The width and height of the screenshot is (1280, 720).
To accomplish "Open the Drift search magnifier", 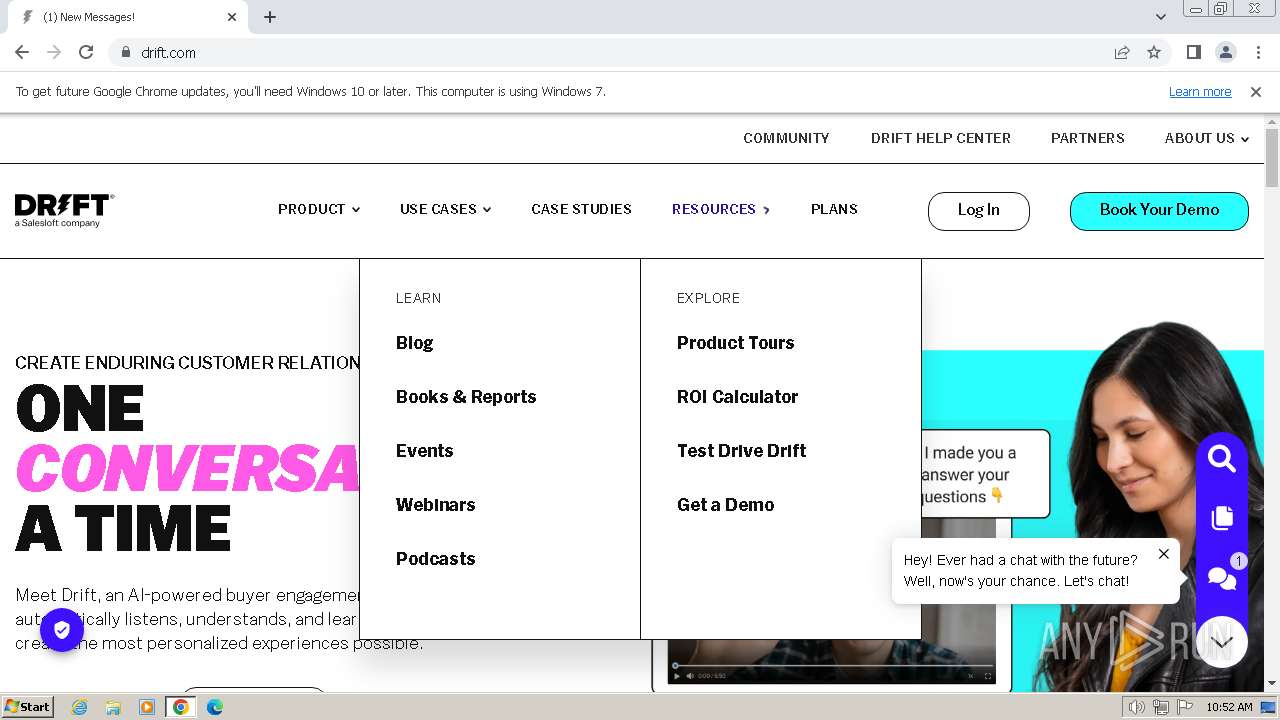I will [1221, 459].
